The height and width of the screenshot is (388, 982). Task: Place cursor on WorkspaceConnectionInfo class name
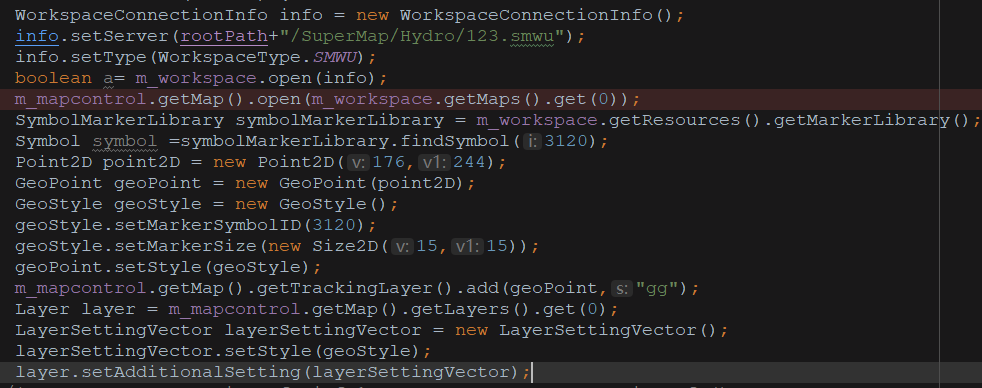pyautogui.click(x=141, y=15)
